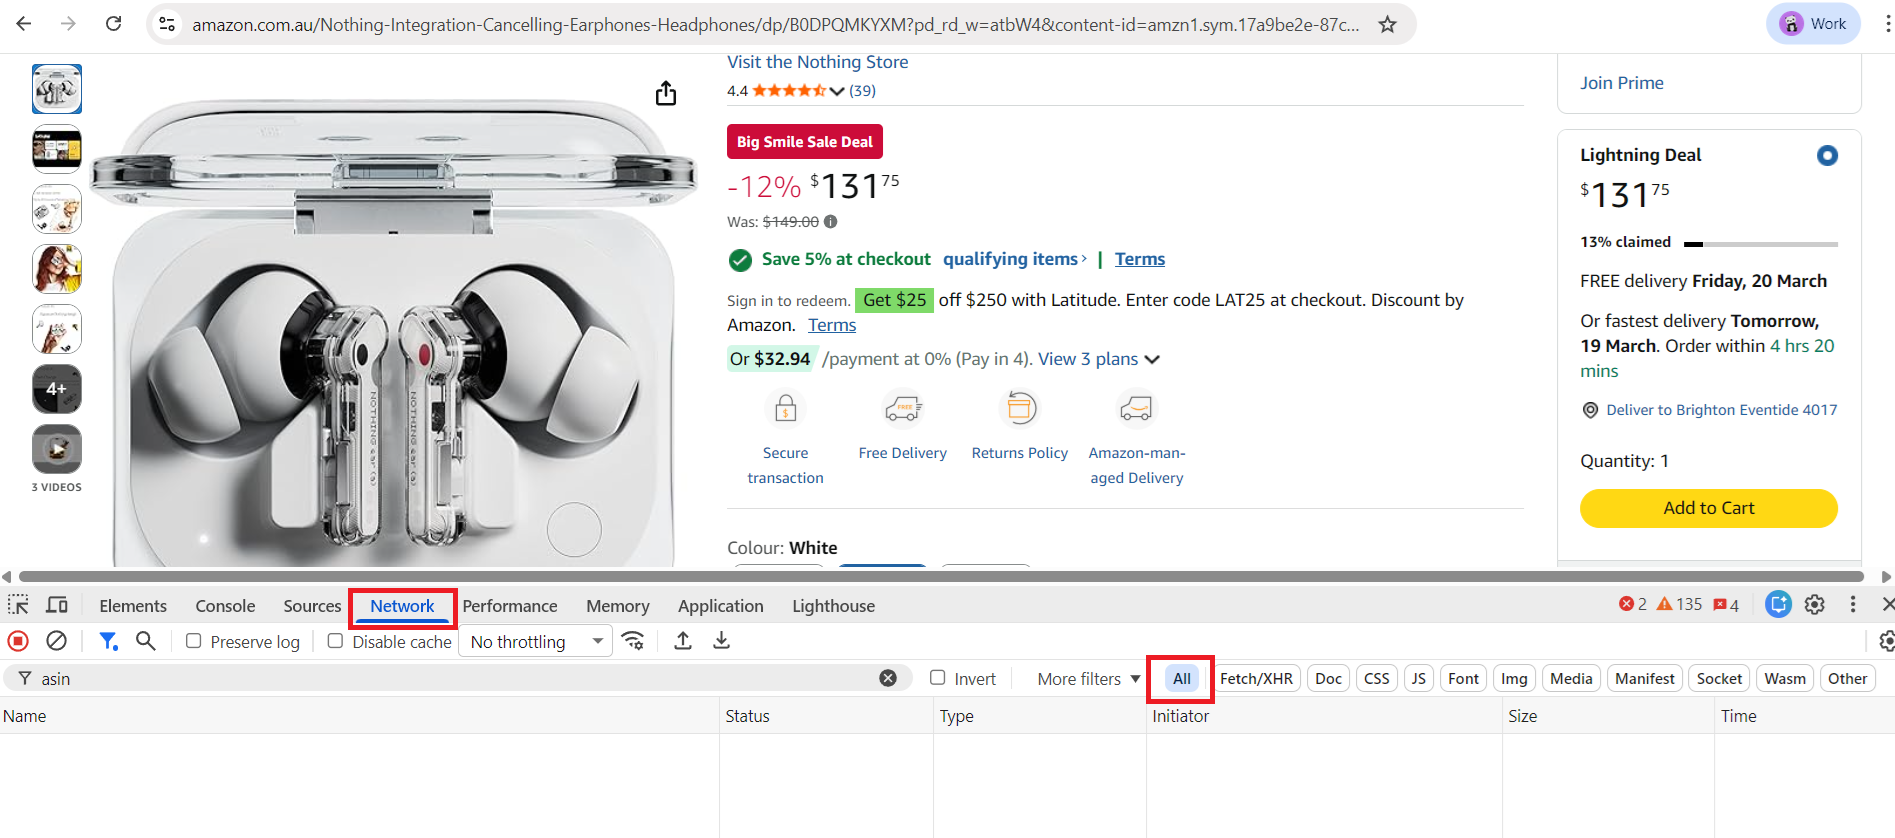The image size is (1895, 838).
Task: Open the Join Prime link
Action: (x=1621, y=83)
